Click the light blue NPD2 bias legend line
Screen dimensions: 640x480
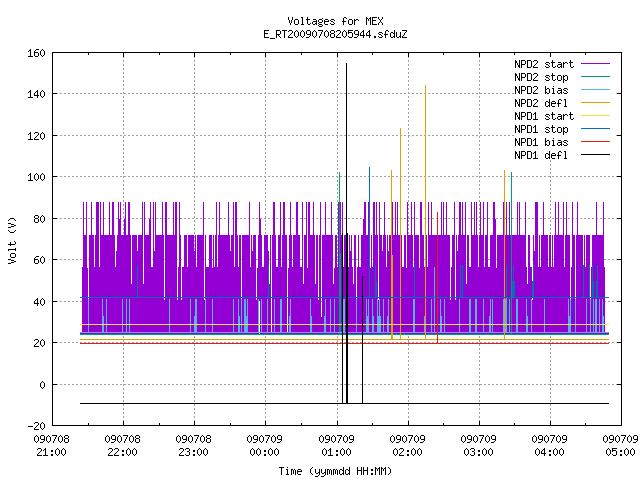(596, 90)
